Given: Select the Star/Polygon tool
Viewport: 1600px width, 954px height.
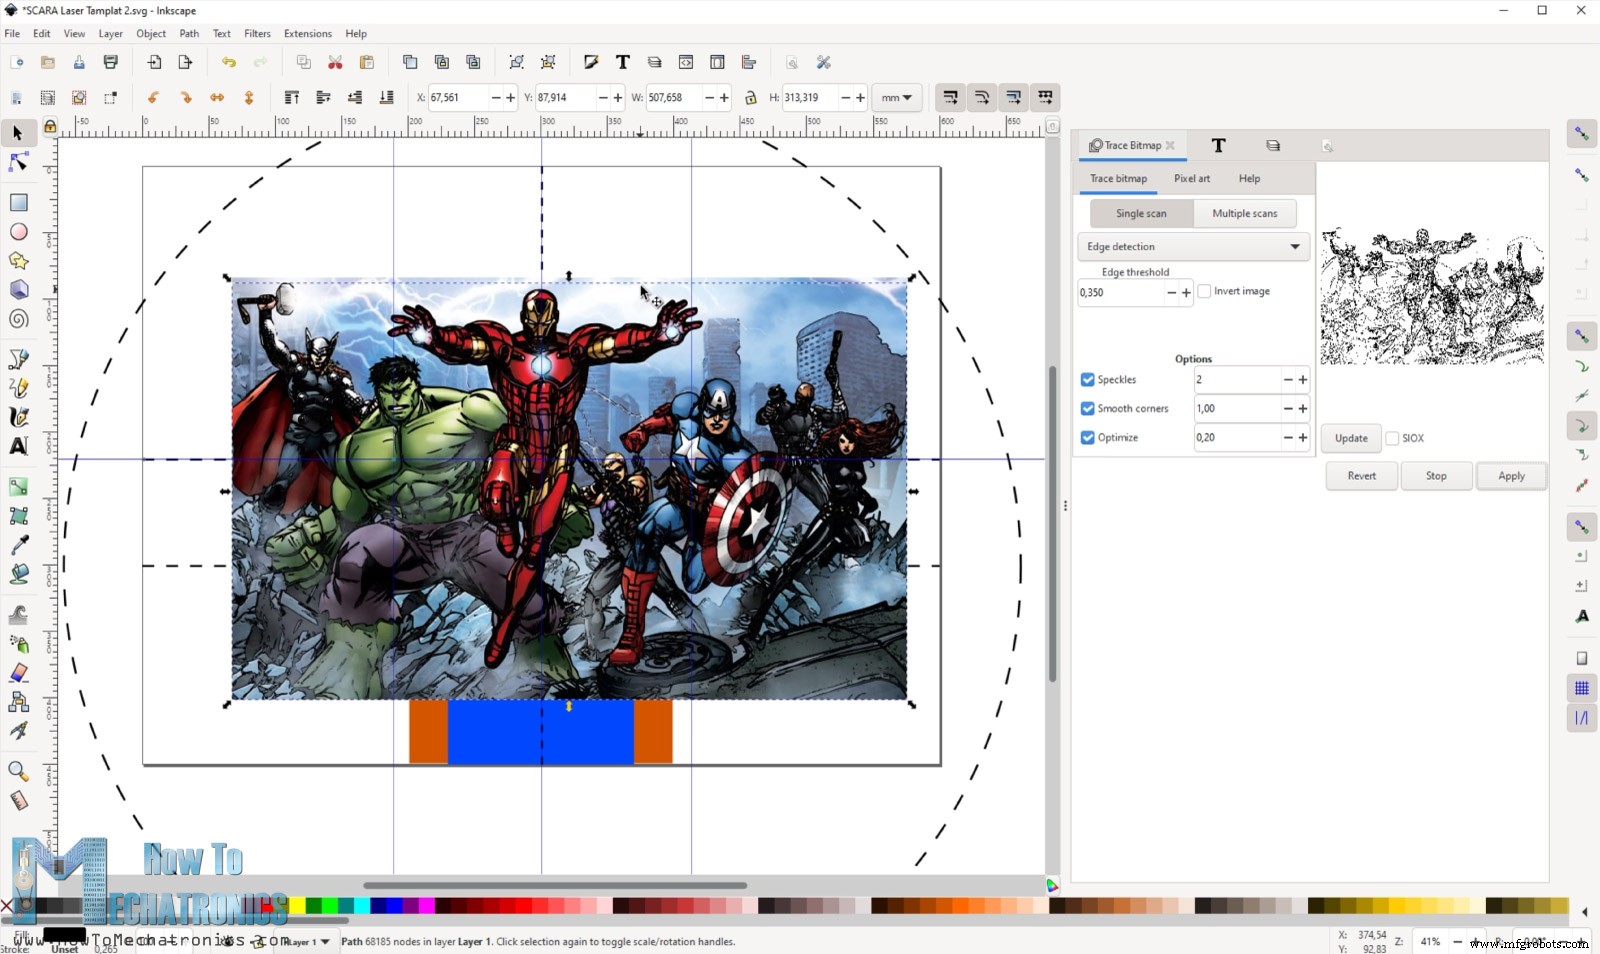Looking at the screenshot, I should (18, 261).
